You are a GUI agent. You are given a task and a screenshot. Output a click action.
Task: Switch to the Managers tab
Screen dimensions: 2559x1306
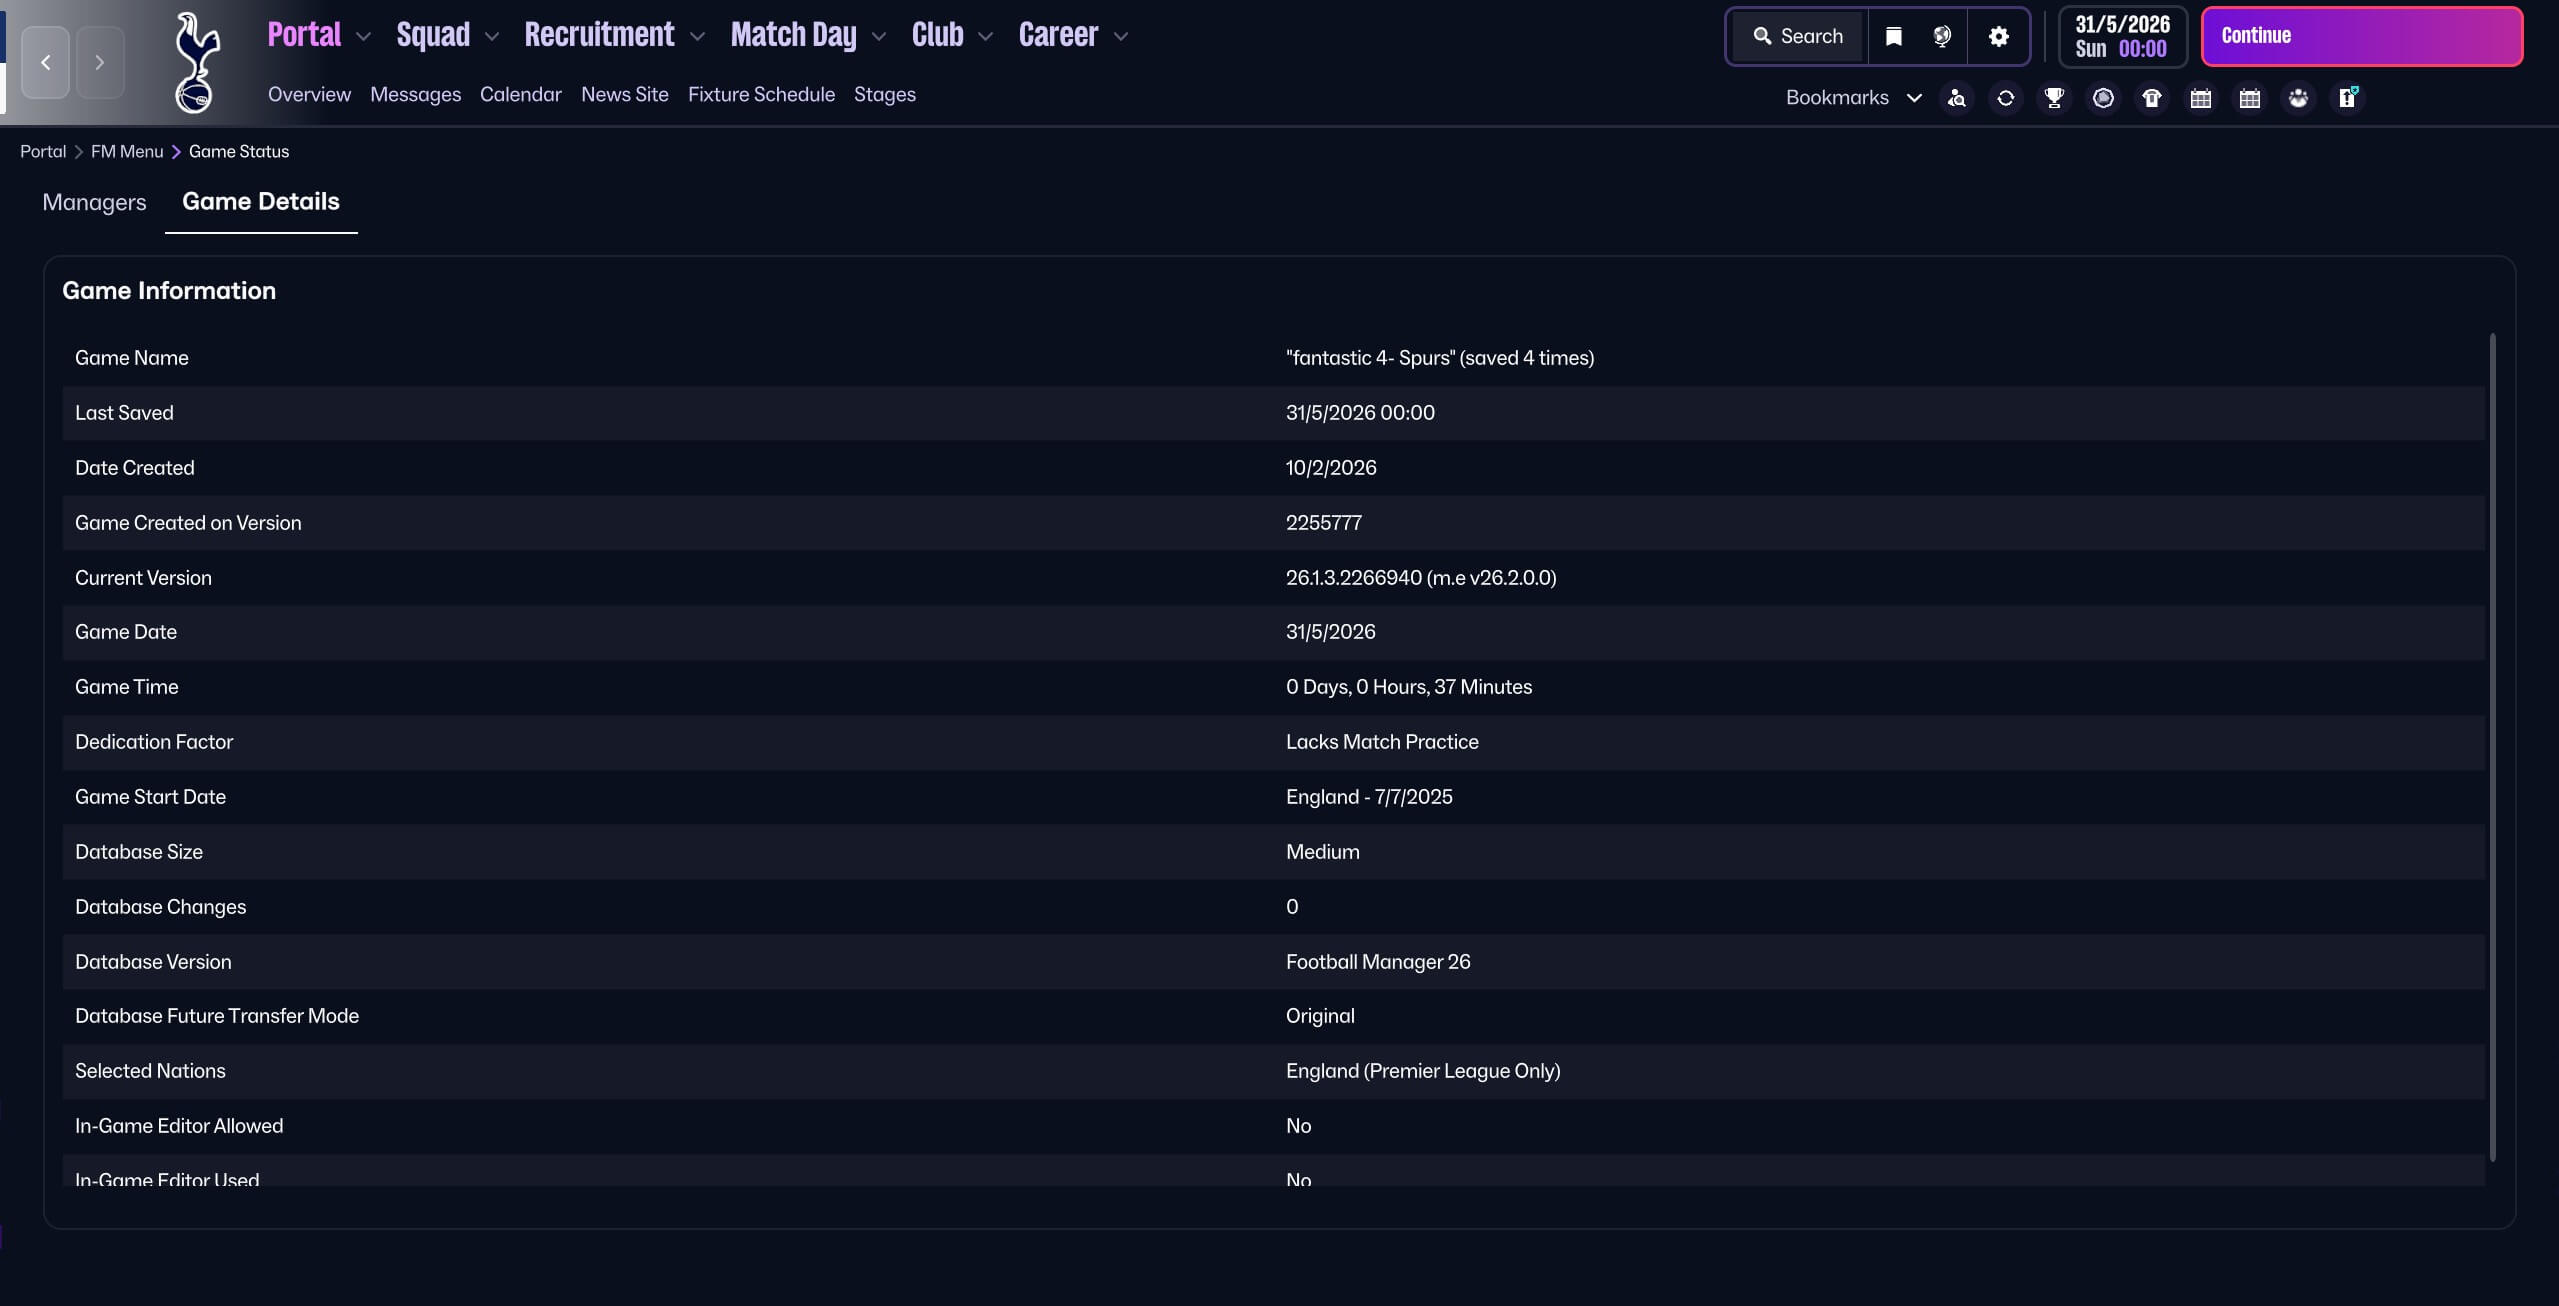[x=94, y=202]
